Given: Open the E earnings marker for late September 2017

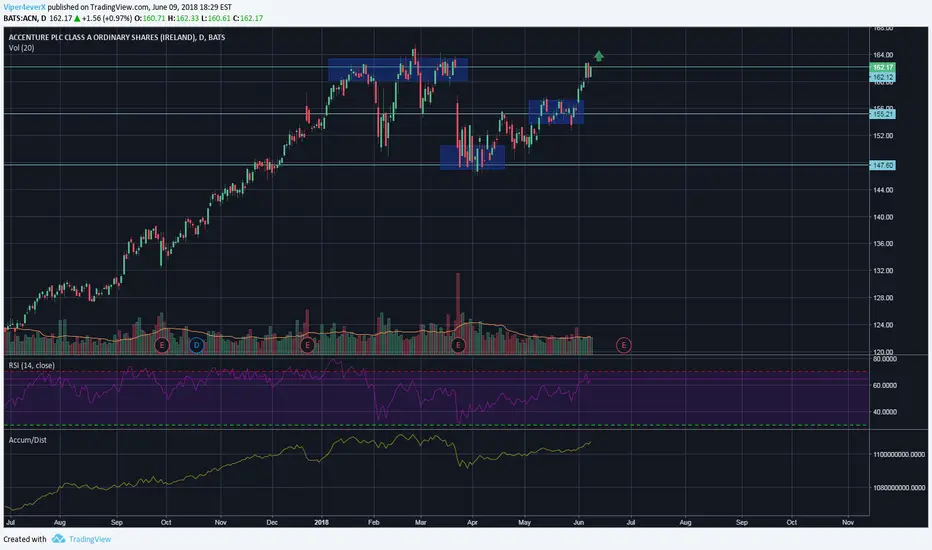Looking at the screenshot, I should [x=162, y=345].
